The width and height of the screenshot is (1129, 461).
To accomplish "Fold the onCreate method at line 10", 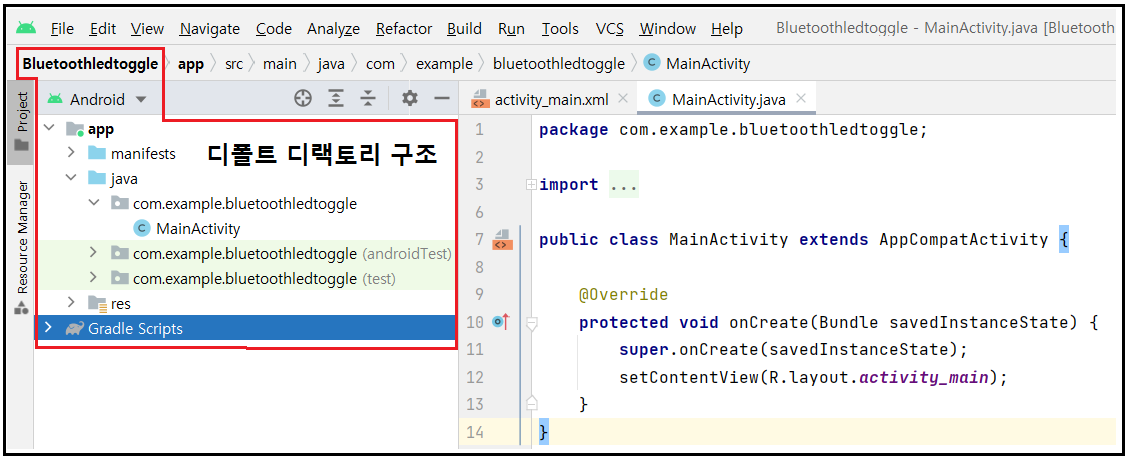I will 531,323.
